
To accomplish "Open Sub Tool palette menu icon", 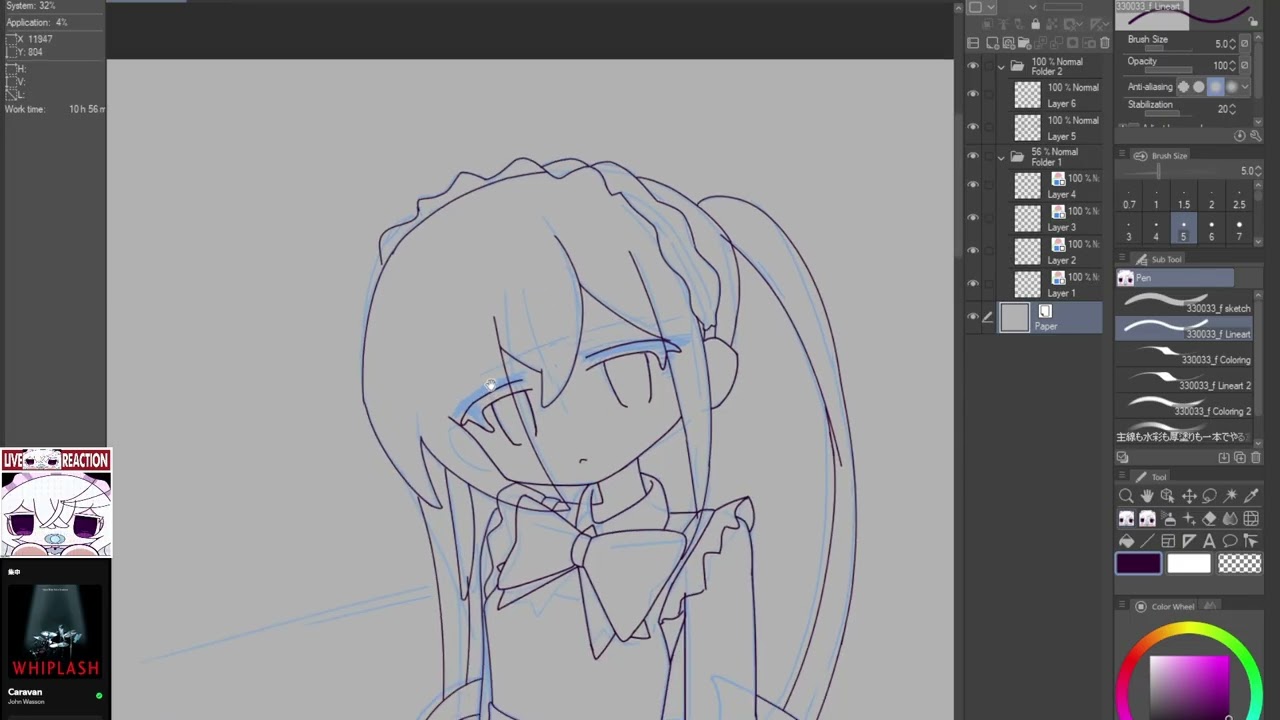I will (x=1123, y=259).
